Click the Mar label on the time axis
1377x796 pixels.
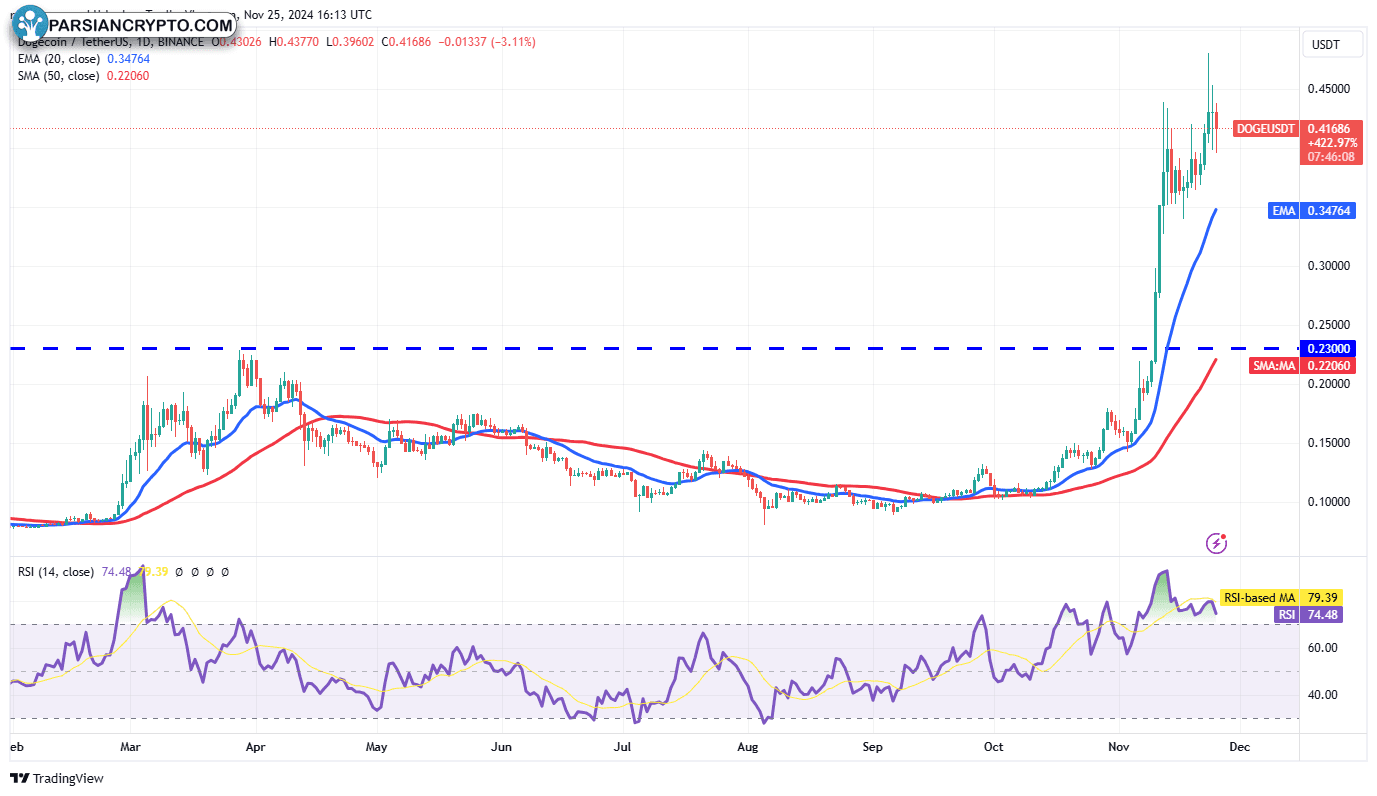[x=130, y=746]
